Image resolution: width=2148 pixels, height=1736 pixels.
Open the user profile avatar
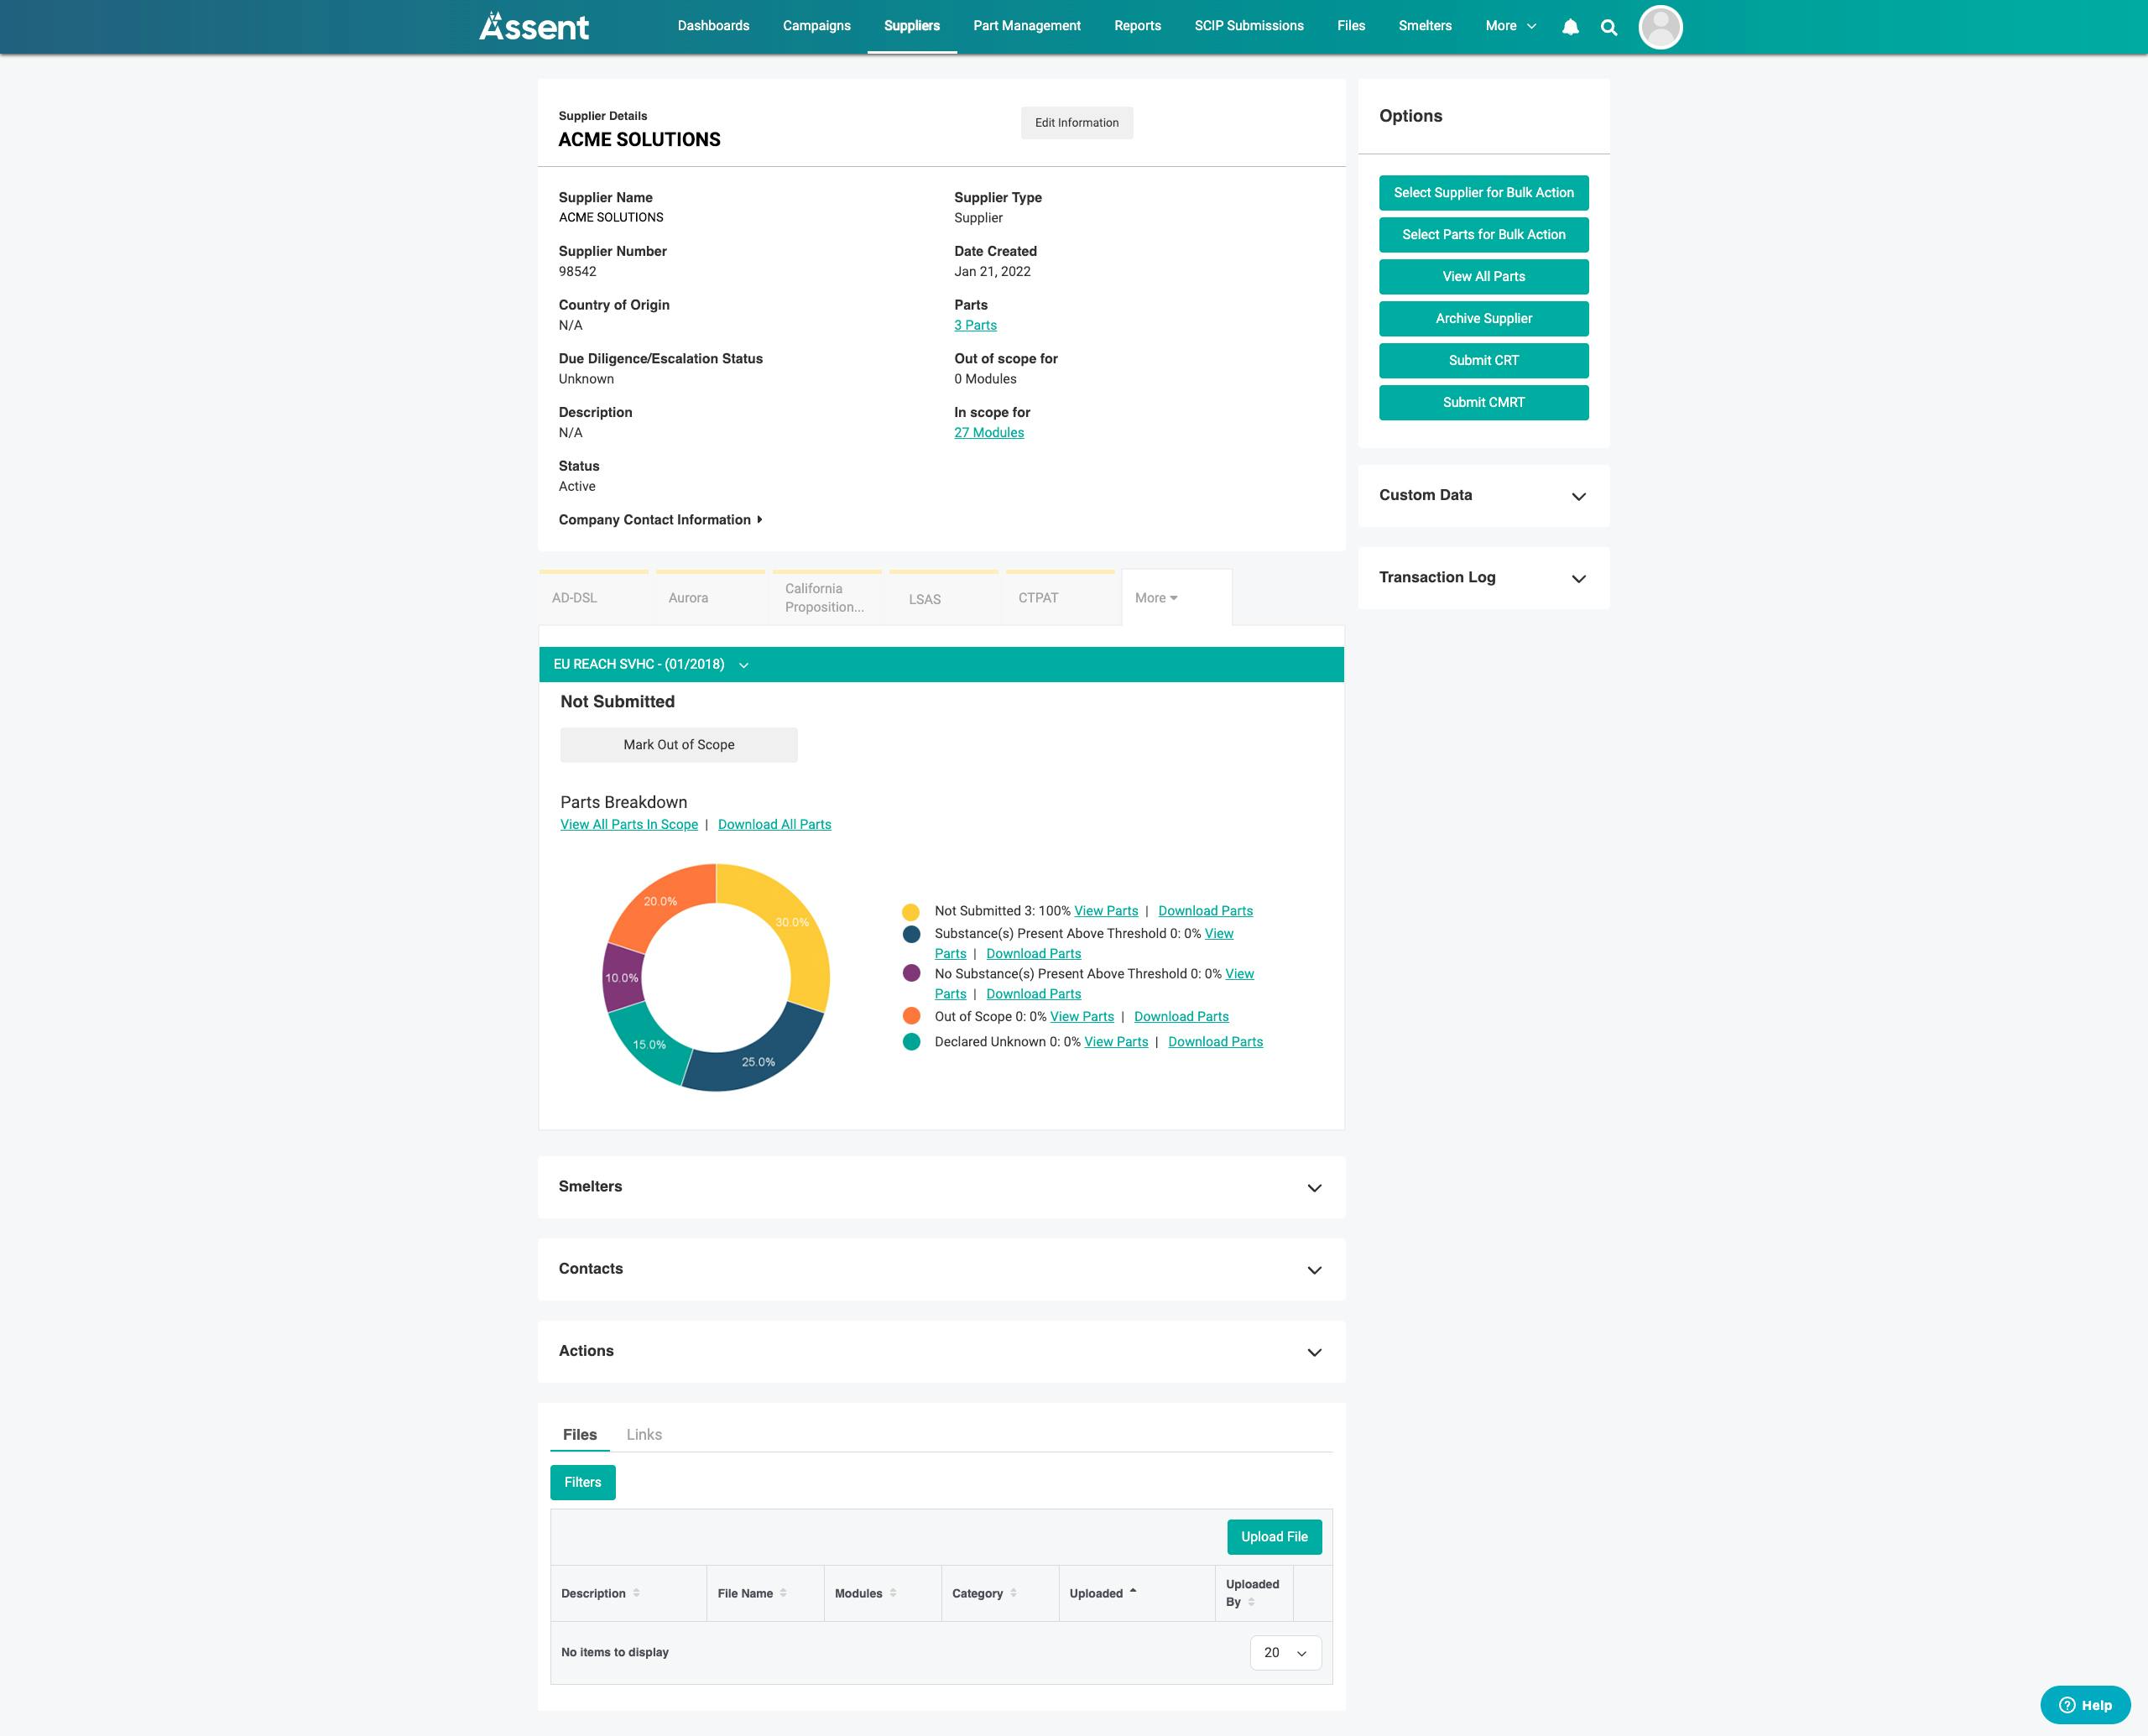[1660, 27]
